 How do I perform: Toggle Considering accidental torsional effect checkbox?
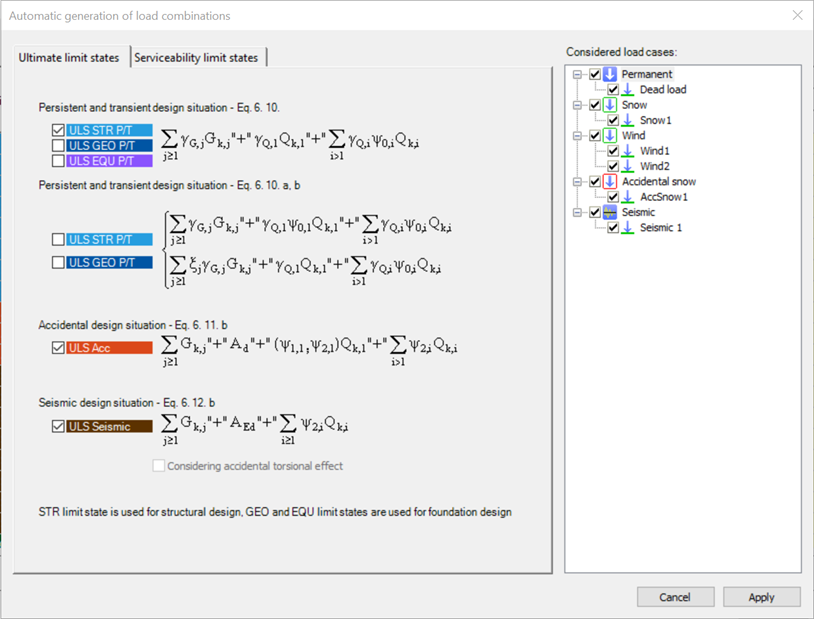[159, 466]
